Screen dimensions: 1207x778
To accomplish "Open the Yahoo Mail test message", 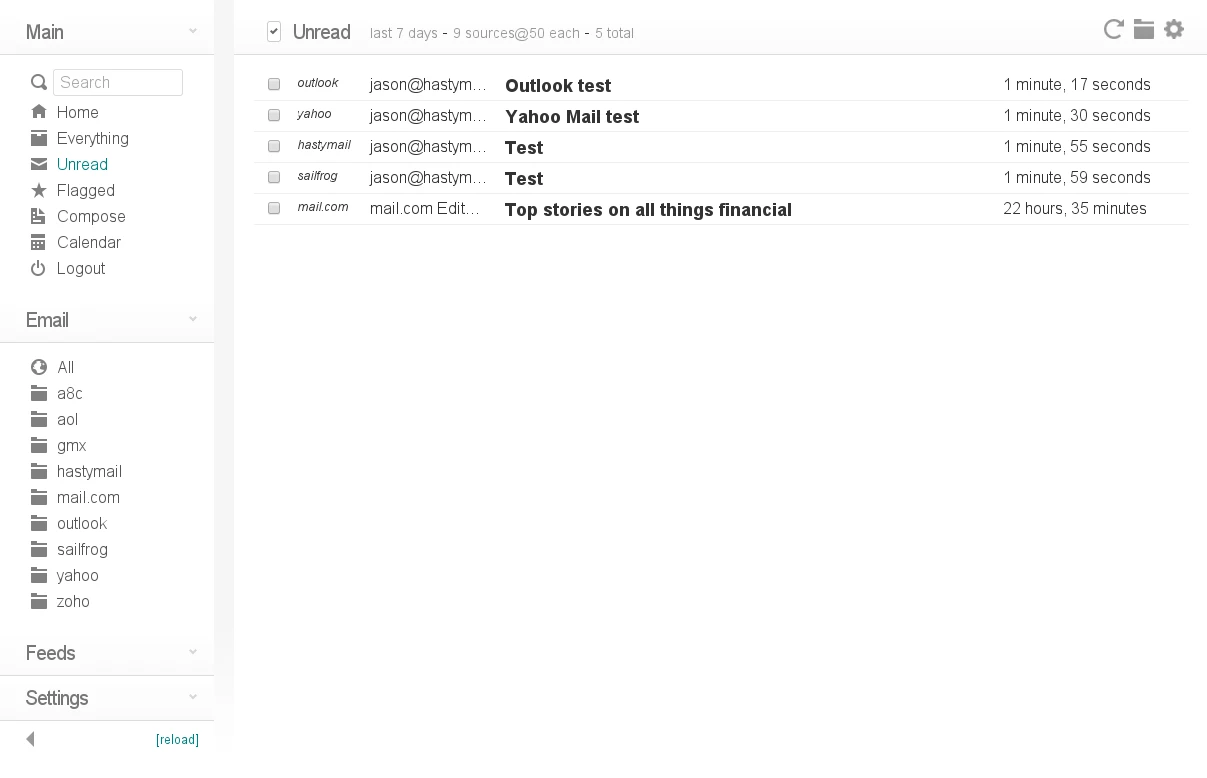I will click(x=572, y=116).
